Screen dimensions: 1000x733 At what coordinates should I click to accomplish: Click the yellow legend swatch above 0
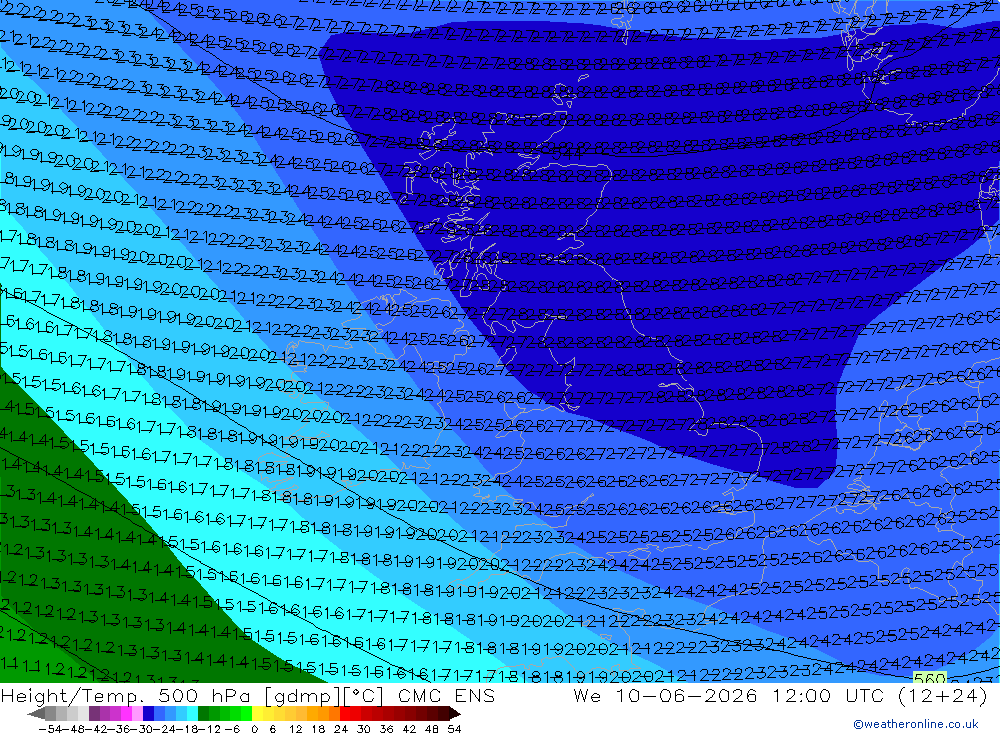point(258,714)
